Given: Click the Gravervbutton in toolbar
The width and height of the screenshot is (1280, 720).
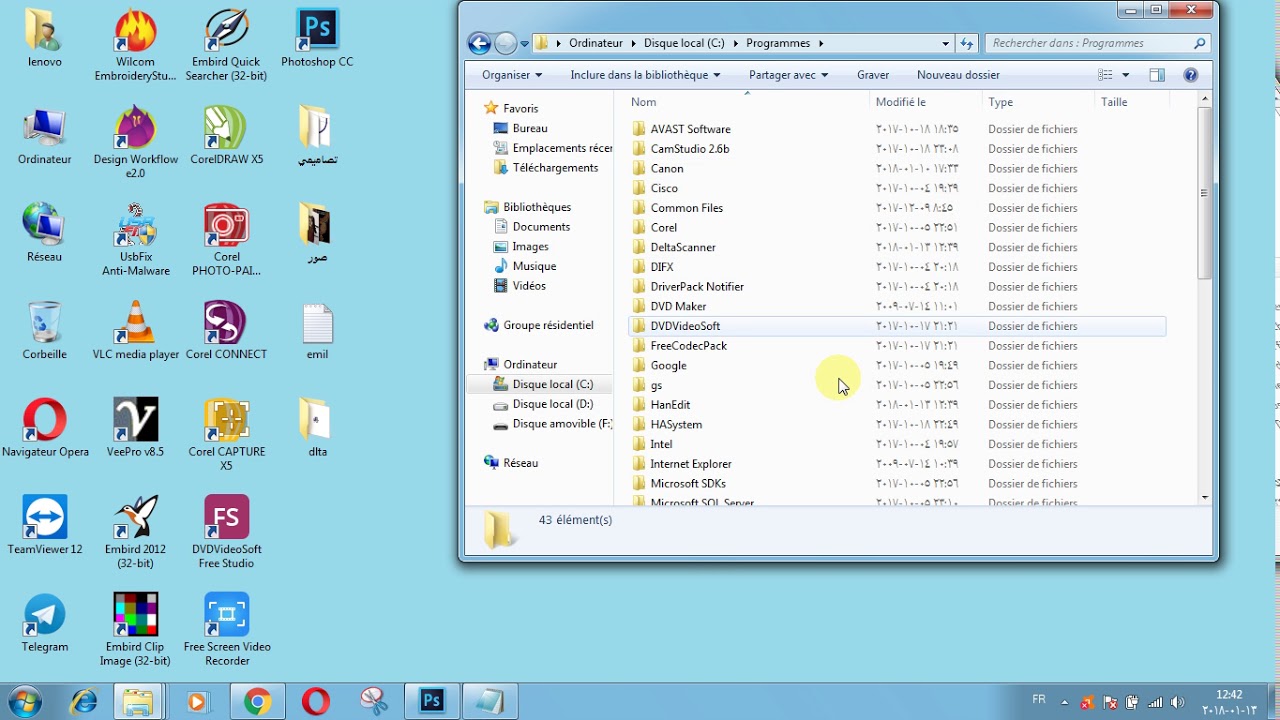Looking at the screenshot, I should [x=873, y=75].
